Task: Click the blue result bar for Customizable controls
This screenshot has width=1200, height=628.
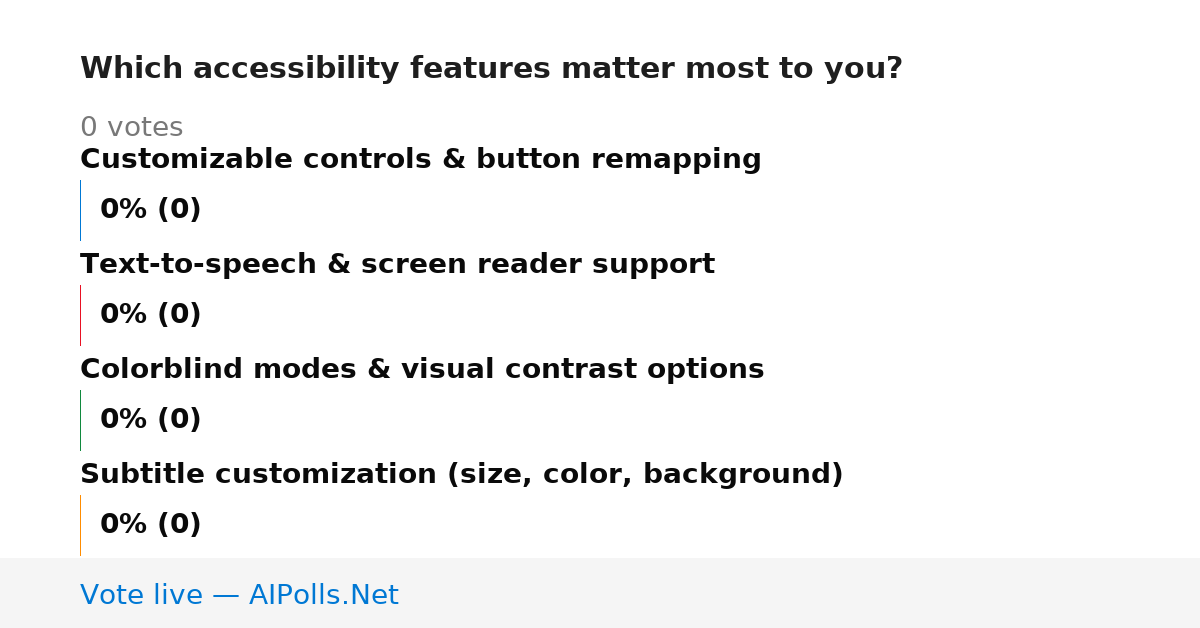Action: coord(80,210)
